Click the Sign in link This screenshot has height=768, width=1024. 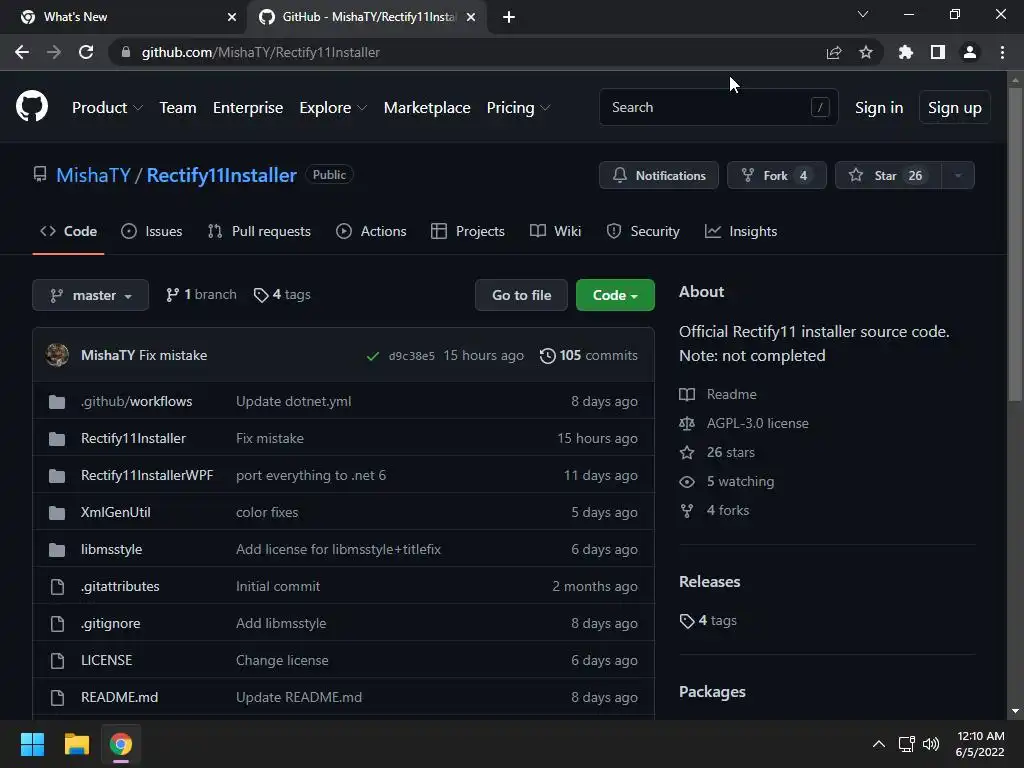879,108
